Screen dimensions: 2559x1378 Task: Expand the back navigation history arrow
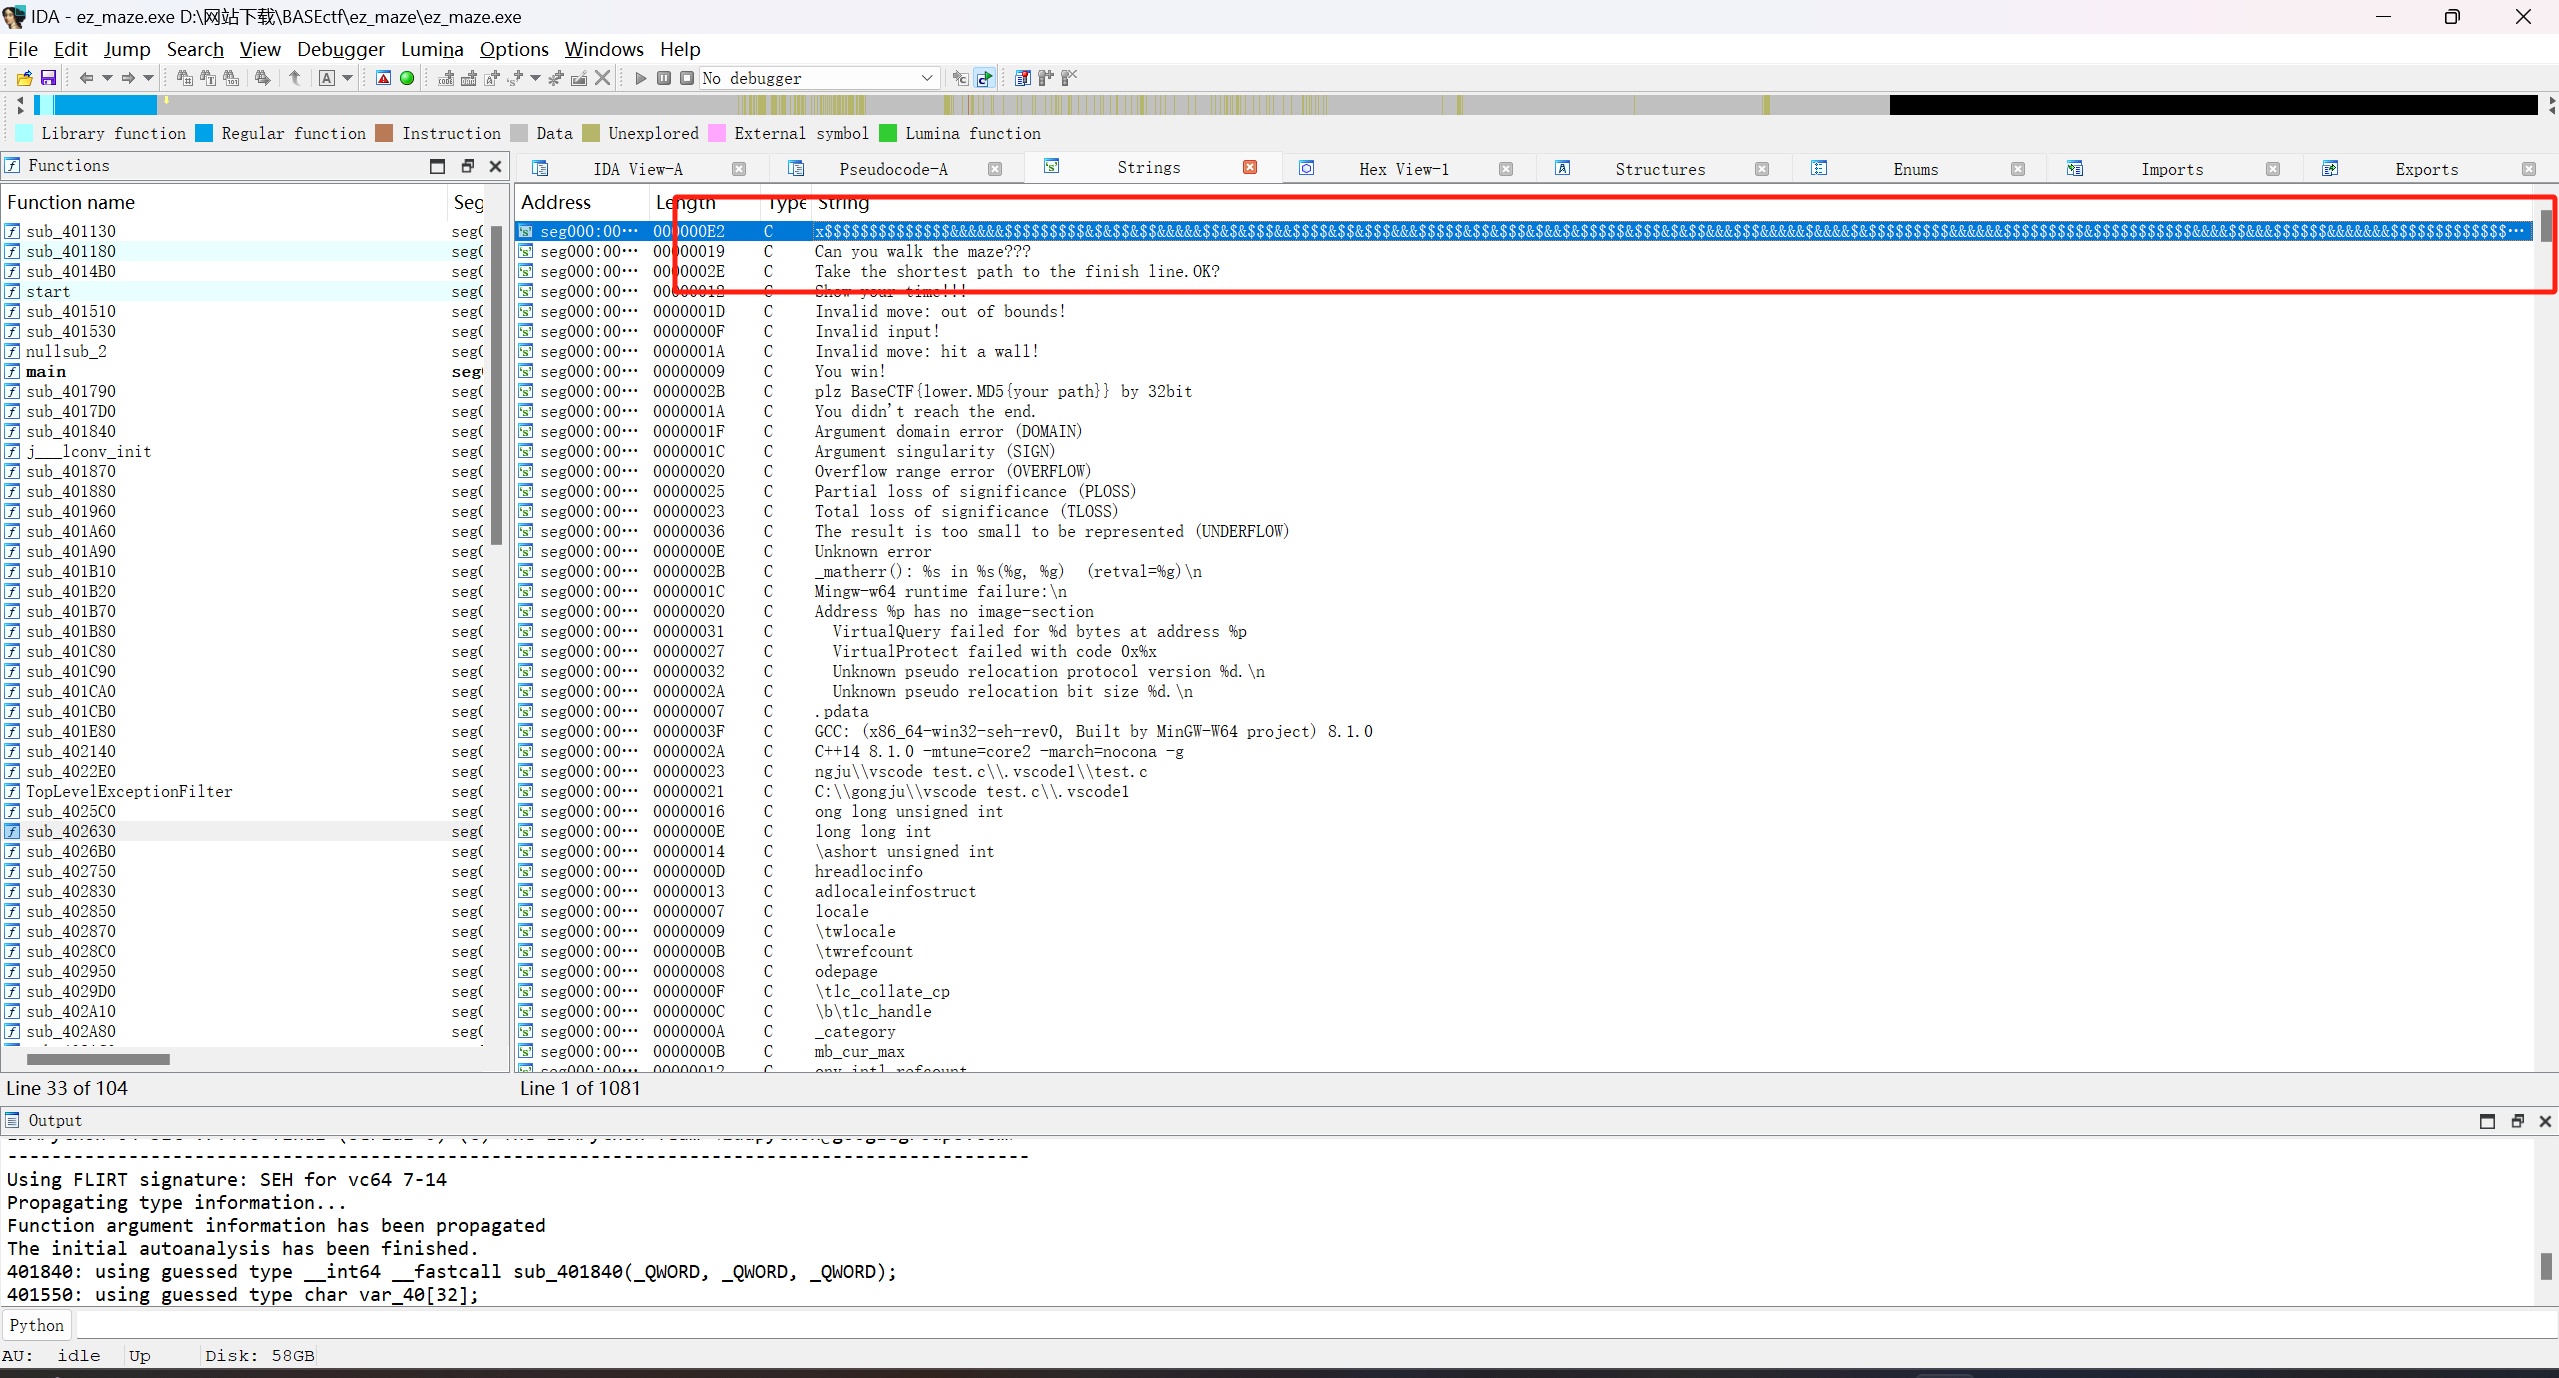tap(107, 78)
